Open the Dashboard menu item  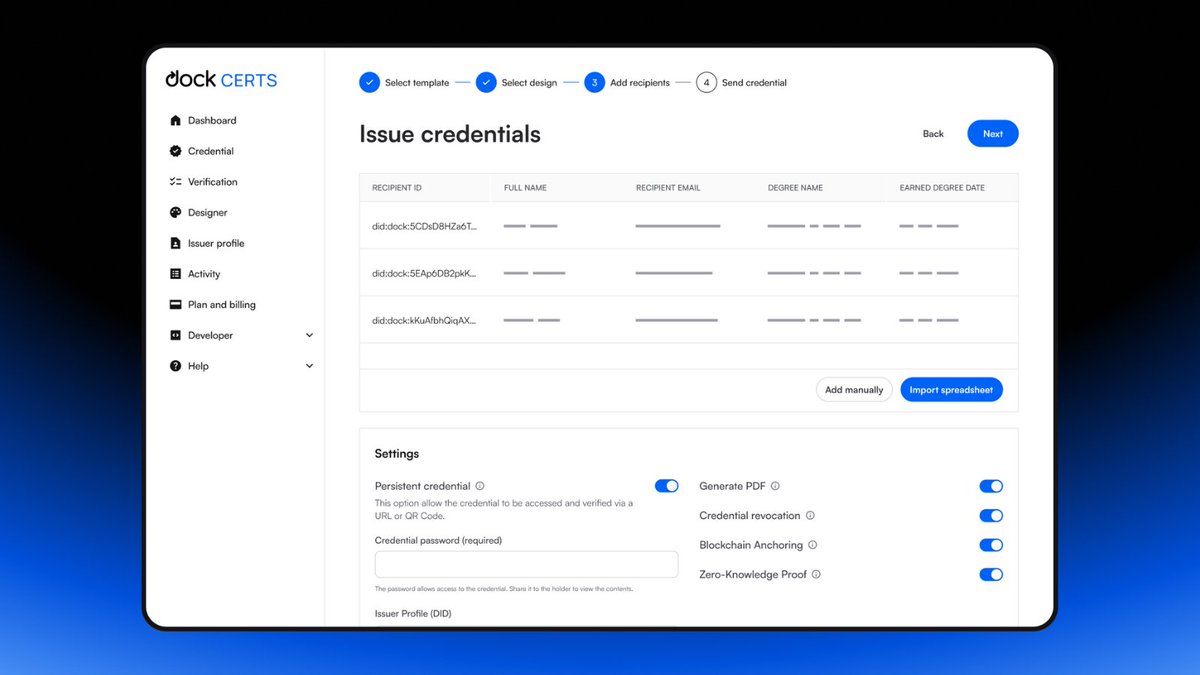point(212,120)
